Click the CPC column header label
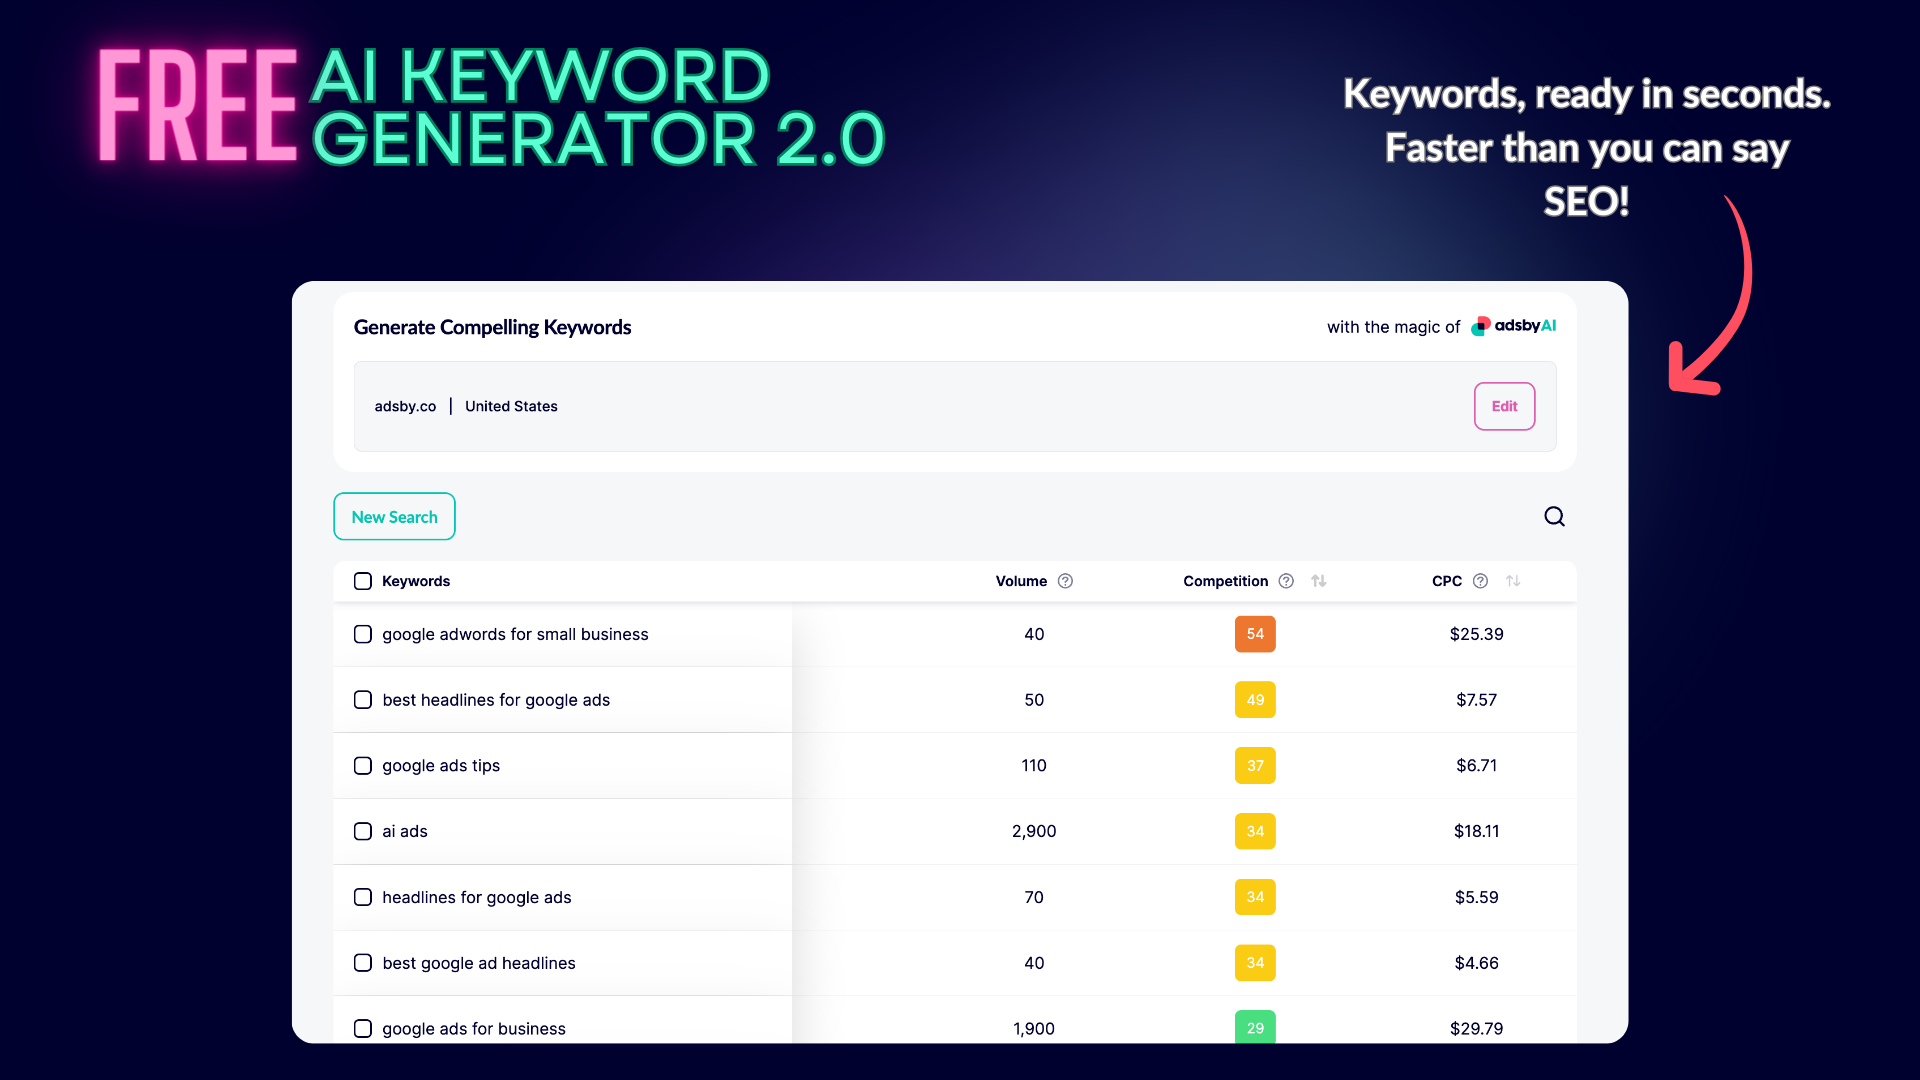This screenshot has width=1920, height=1080. coord(1446,581)
